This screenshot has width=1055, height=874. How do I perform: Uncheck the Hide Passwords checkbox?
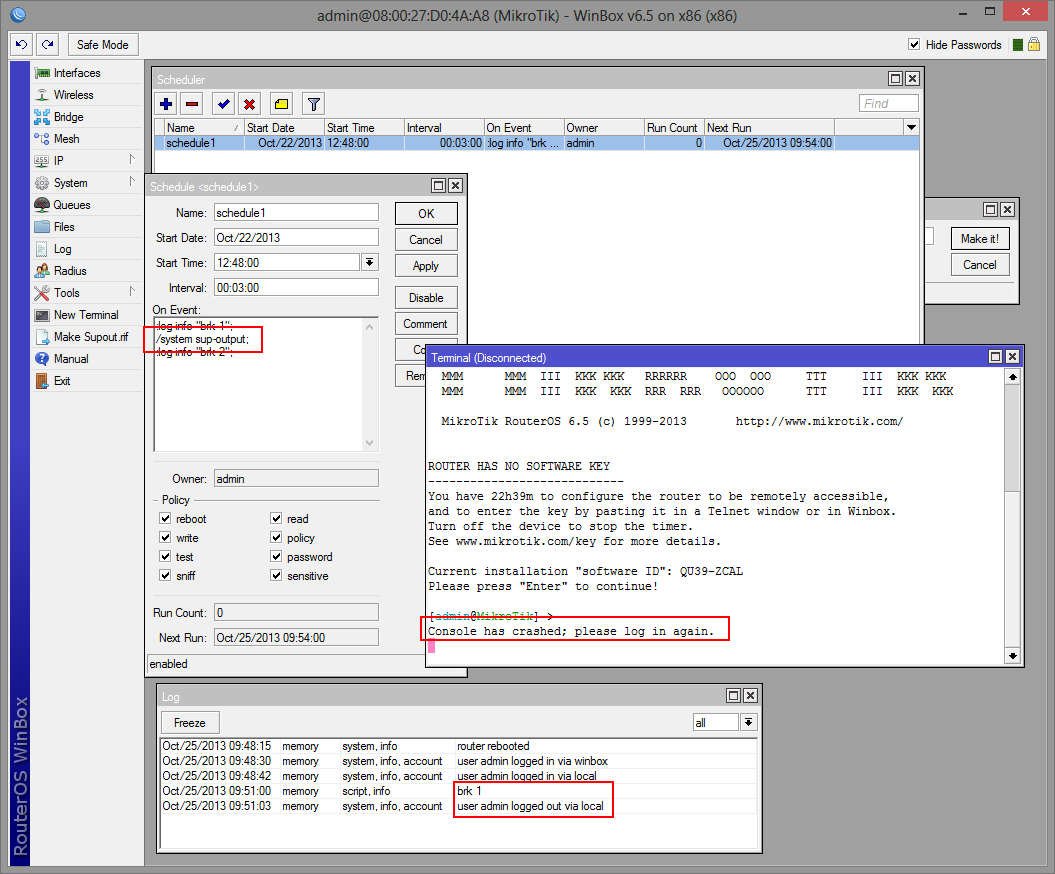[x=913, y=44]
